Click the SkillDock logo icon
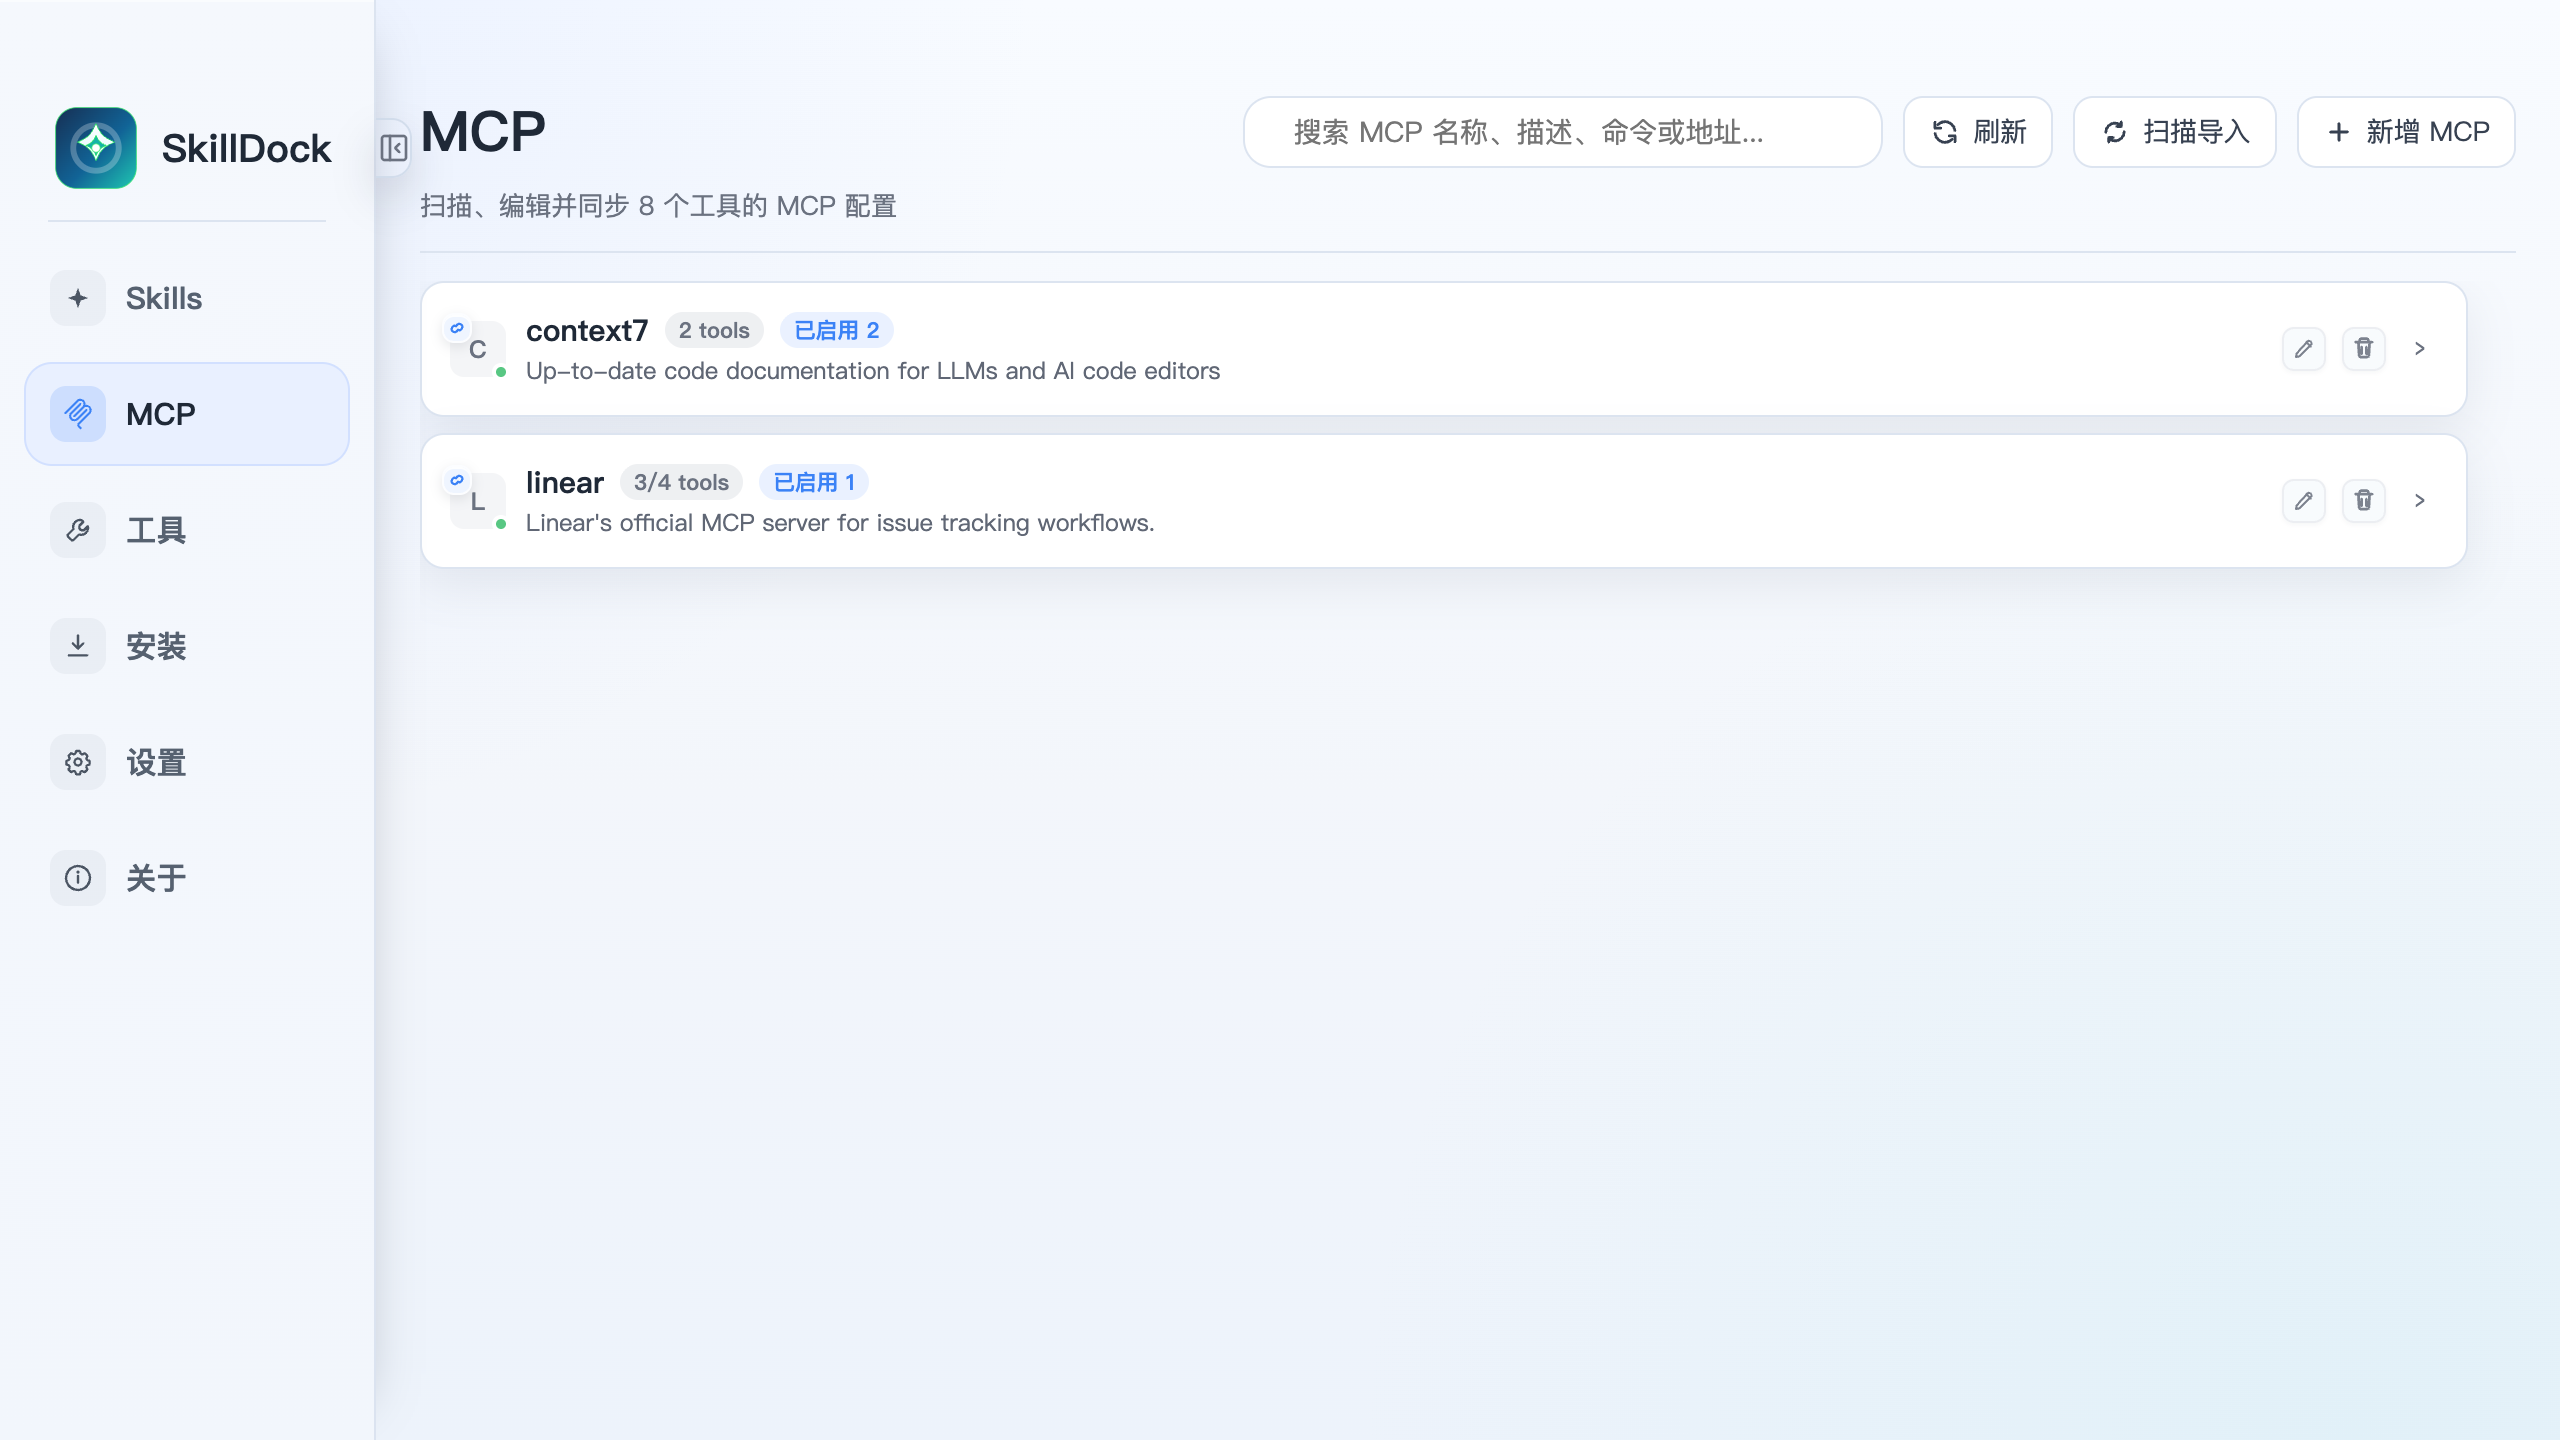 (96, 148)
